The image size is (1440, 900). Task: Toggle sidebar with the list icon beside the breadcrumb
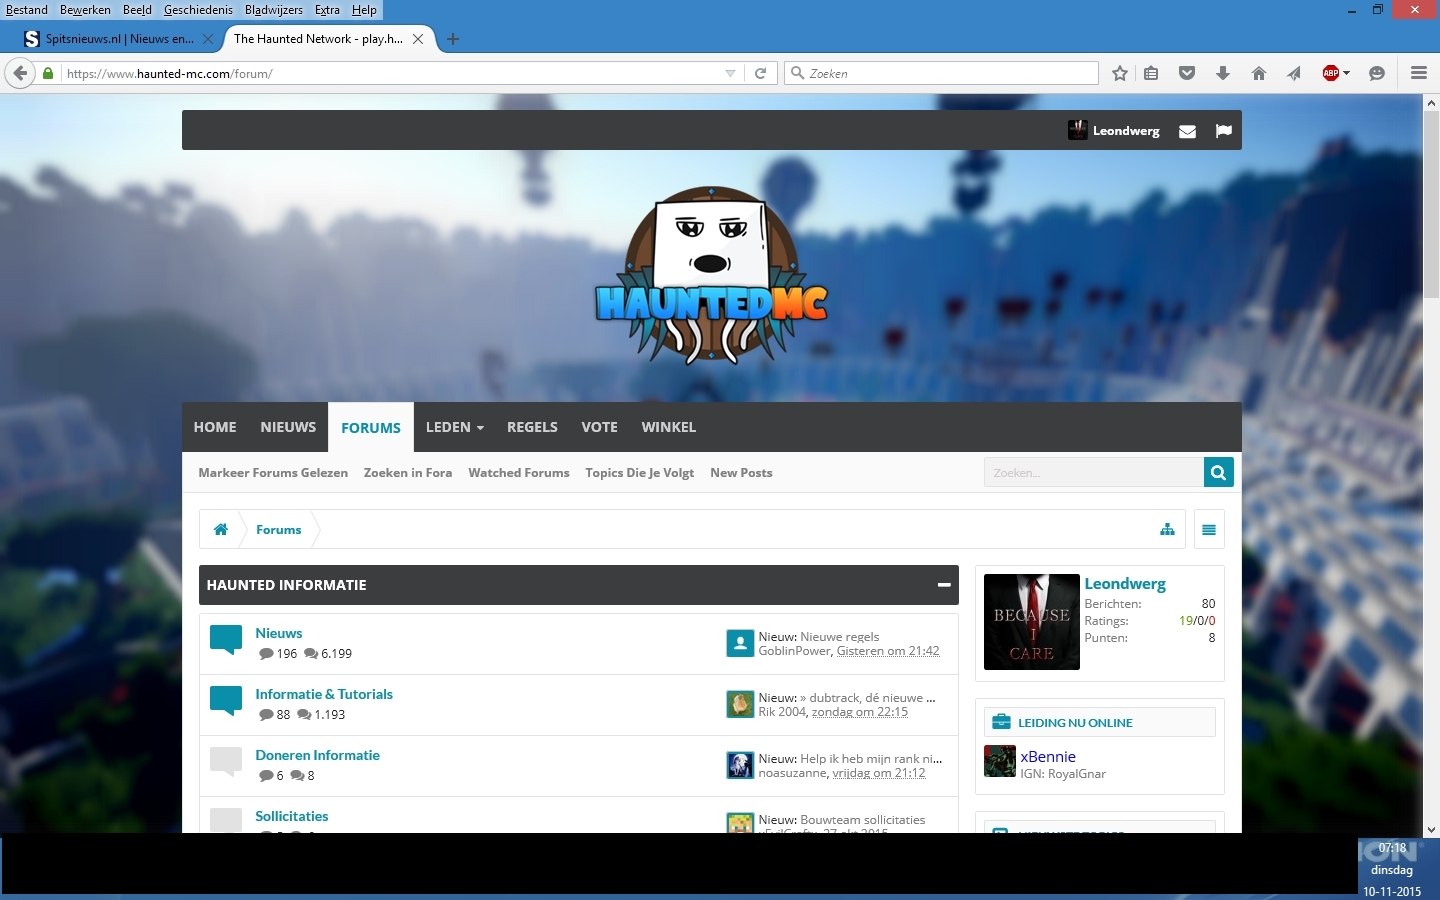pyautogui.click(x=1209, y=529)
